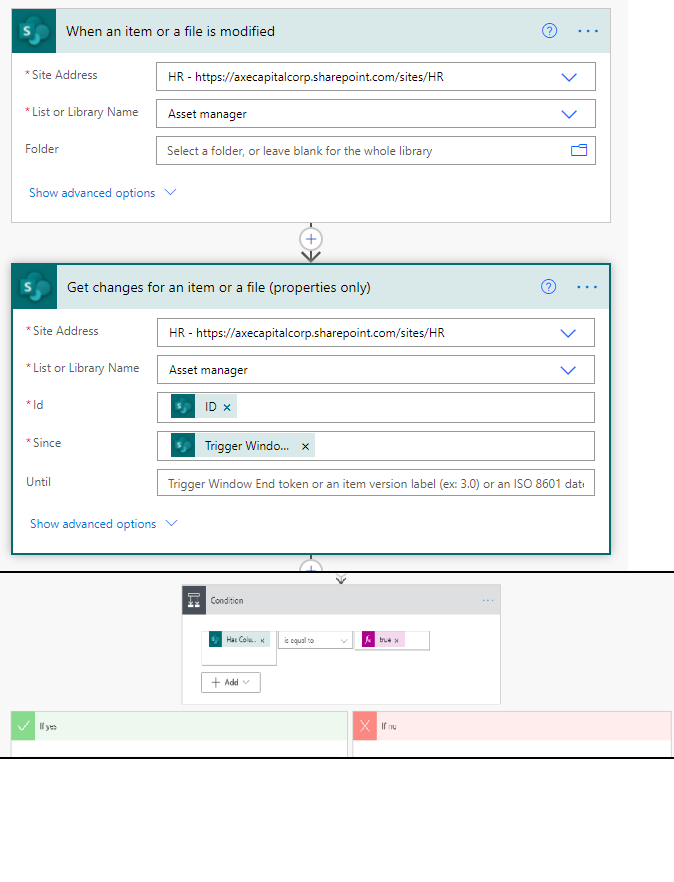Click the fx expression icon in Condition
This screenshot has height=882, width=674.
(369, 640)
